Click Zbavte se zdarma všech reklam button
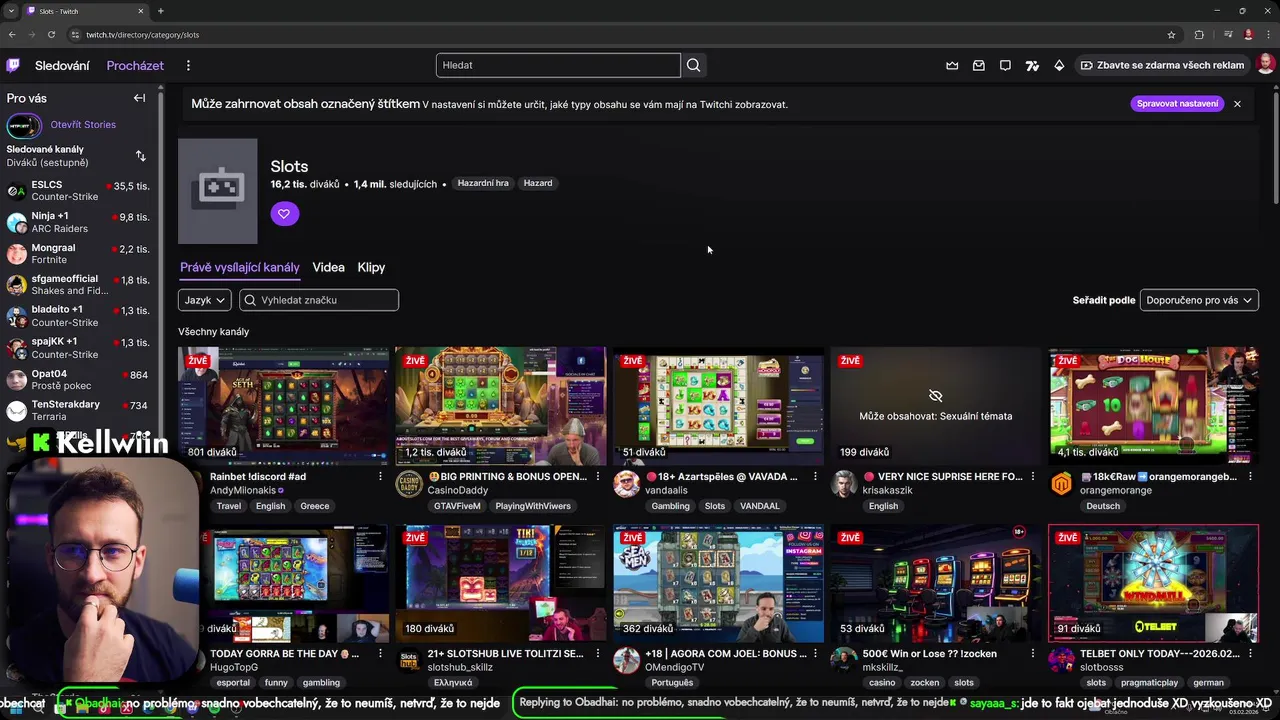This screenshot has width=1280, height=720. coord(1161,65)
